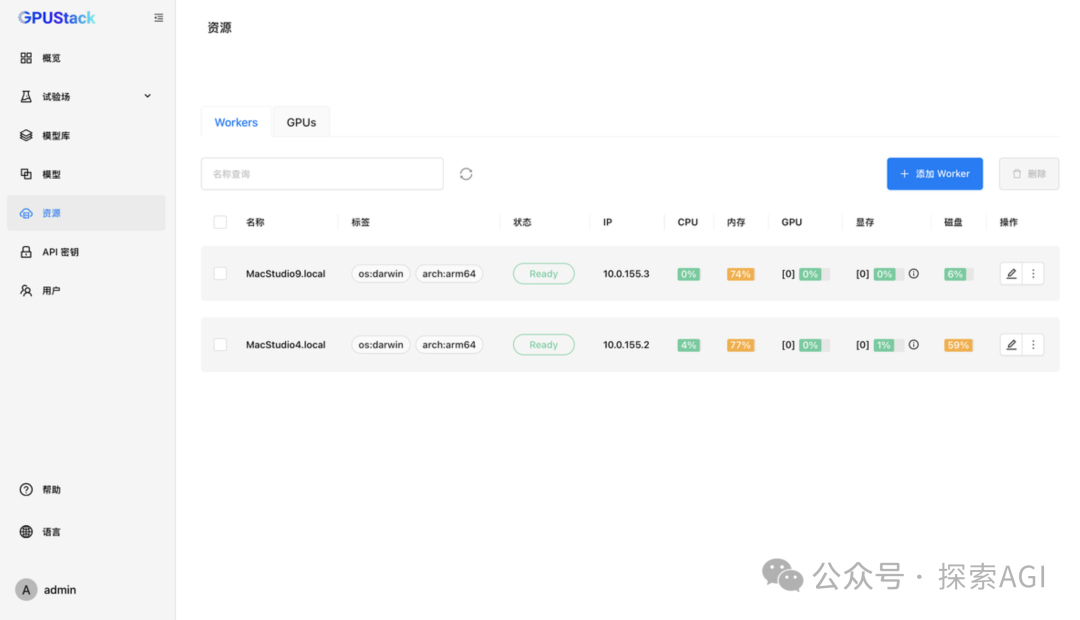Click the 4% CPU bar for MacStudio4.local
Viewport: 1080px width, 620px height.
pos(689,345)
